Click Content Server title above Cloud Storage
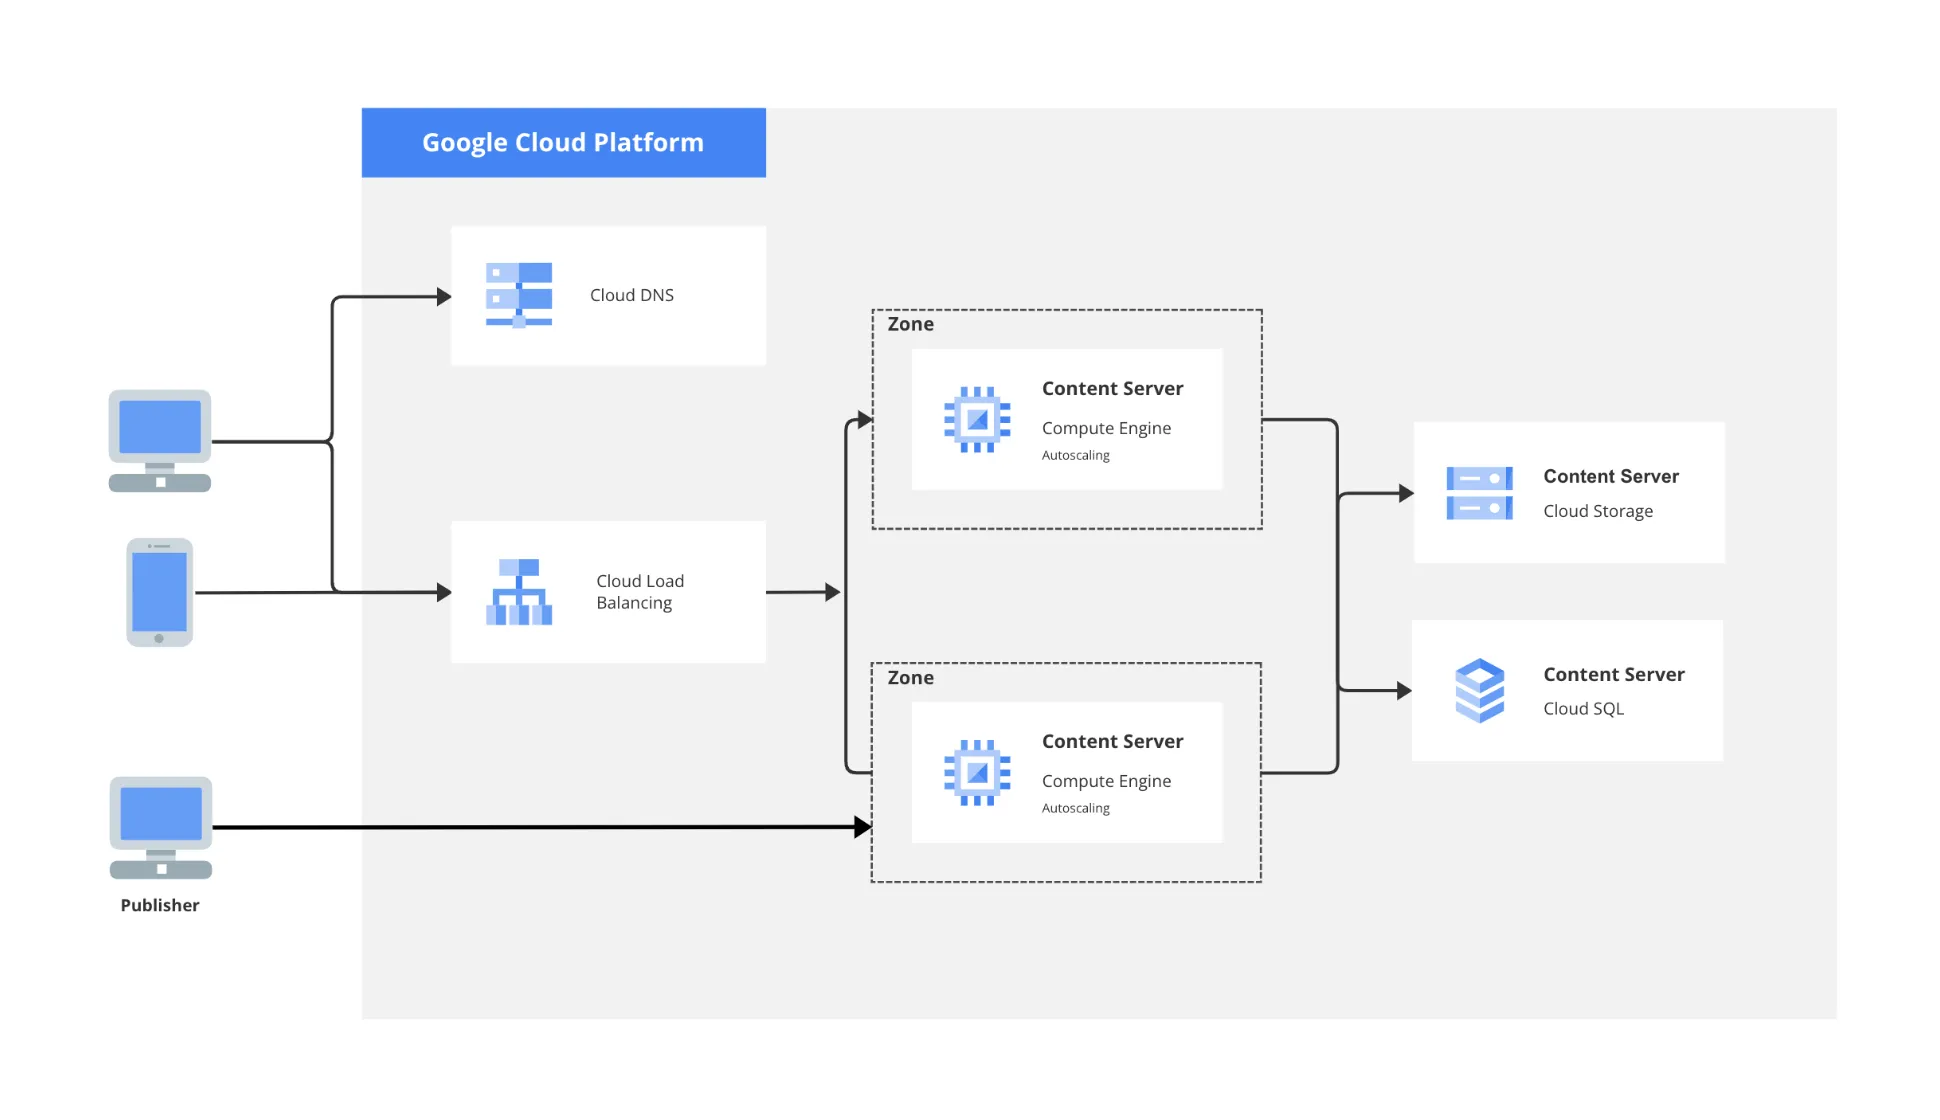1940x1120 pixels. pos(1611,476)
